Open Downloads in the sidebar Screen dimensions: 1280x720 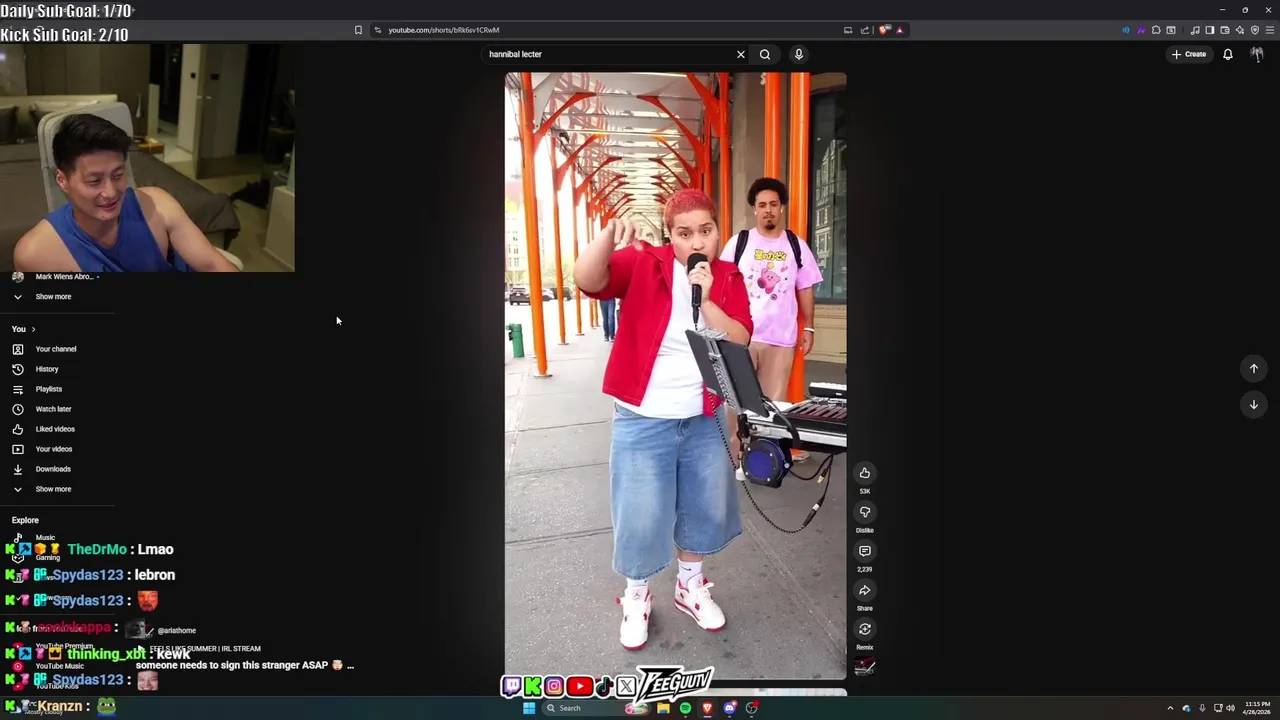click(53, 469)
